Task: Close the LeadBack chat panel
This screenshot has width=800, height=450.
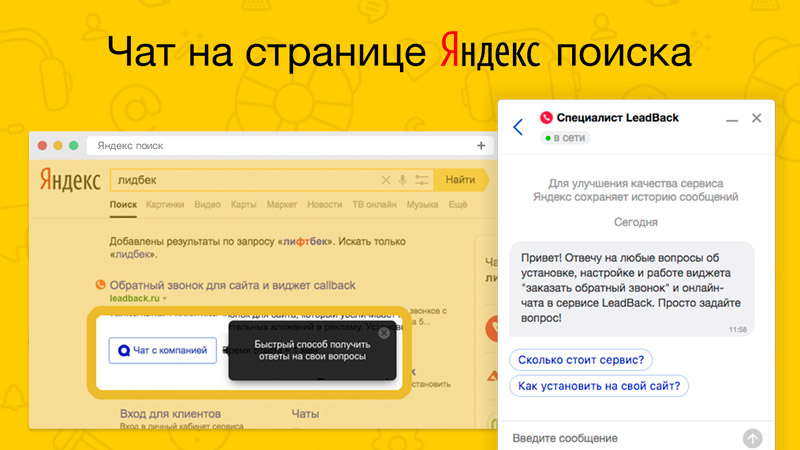Action: 756,118
